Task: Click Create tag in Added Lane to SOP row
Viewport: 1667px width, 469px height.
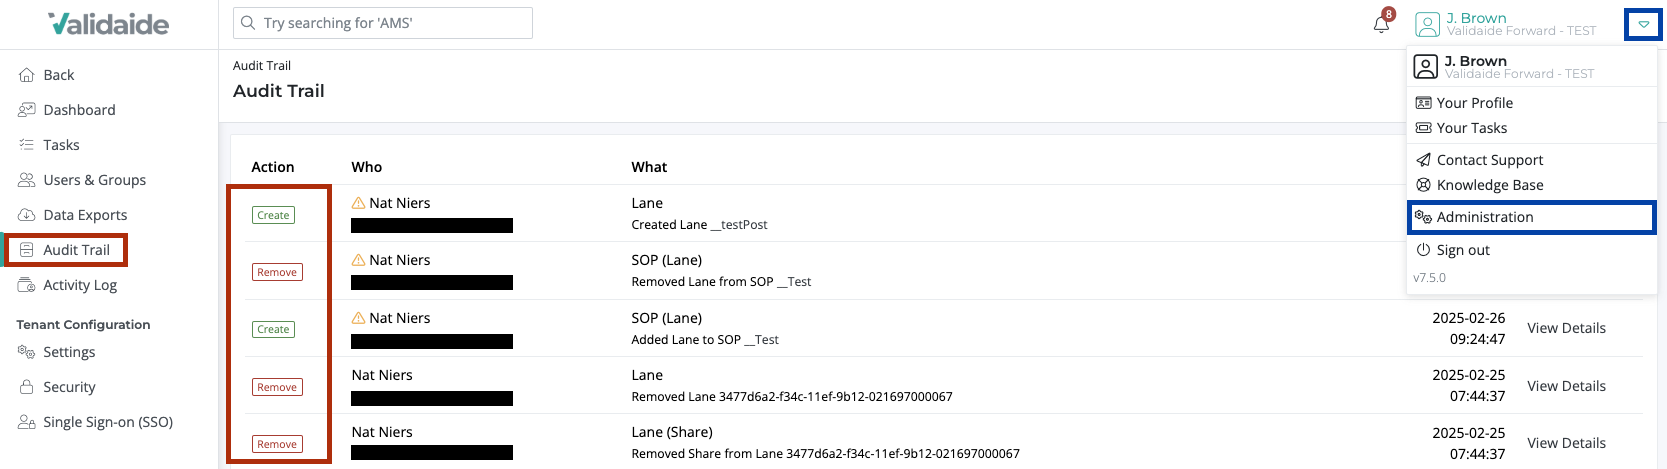Action: tap(273, 329)
